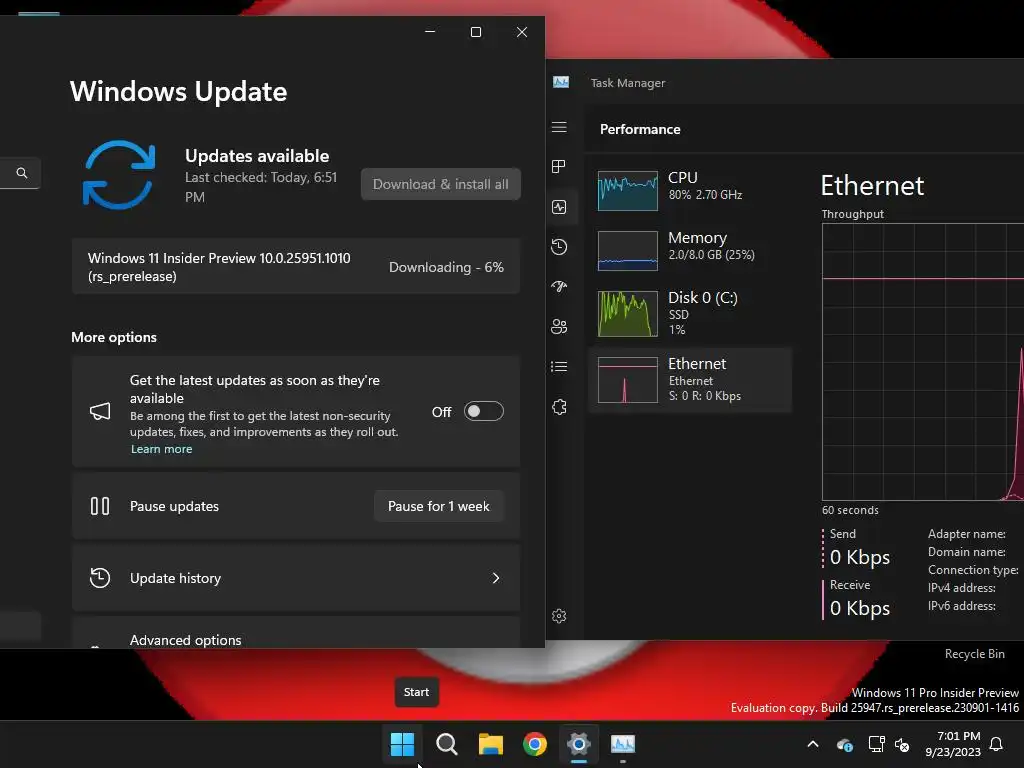
Task: Open taskbar Search magnifier
Action: (447, 744)
